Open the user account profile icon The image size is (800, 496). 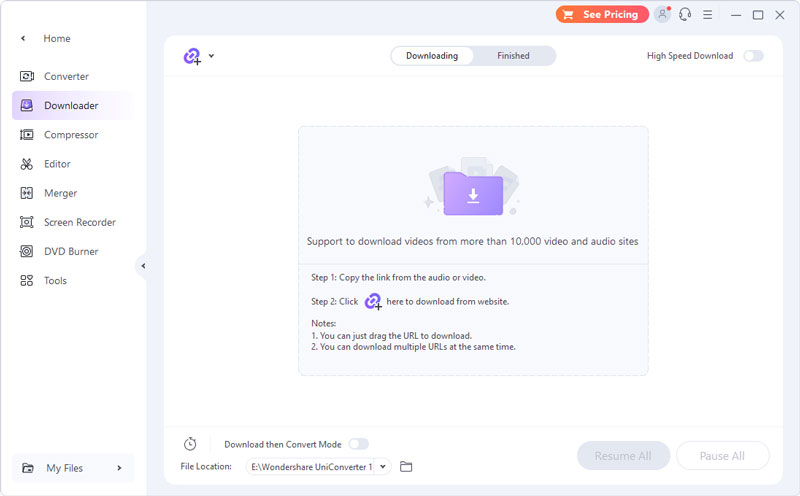click(x=662, y=15)
